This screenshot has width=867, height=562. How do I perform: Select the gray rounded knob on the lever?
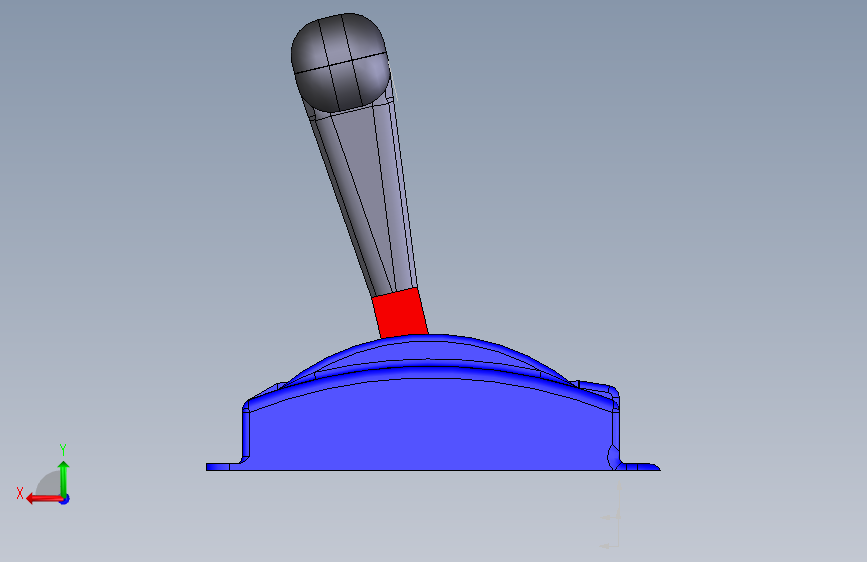(x=341, y=63)
